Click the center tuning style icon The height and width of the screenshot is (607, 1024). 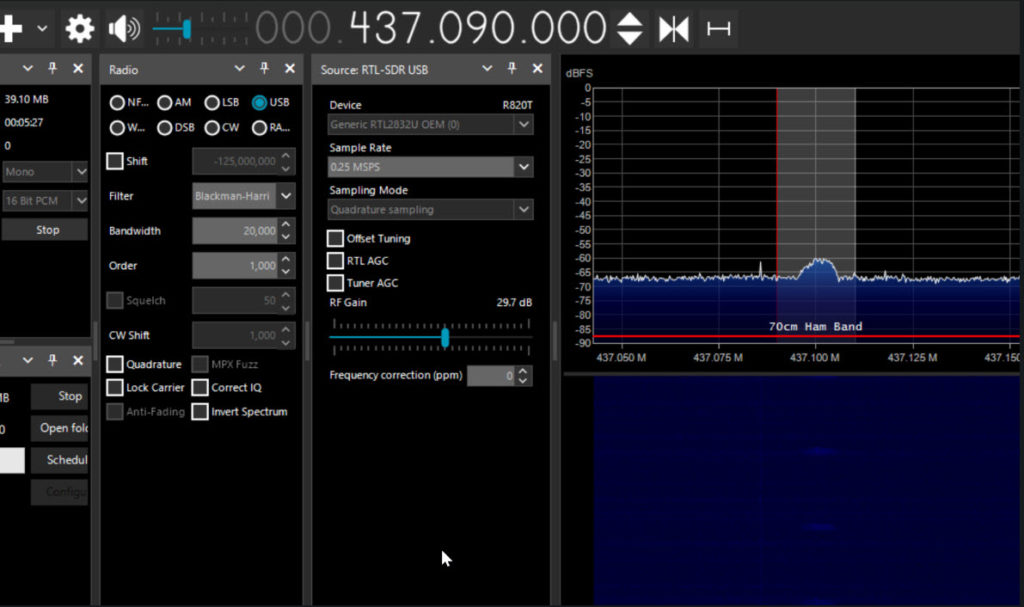click(673, 29)
